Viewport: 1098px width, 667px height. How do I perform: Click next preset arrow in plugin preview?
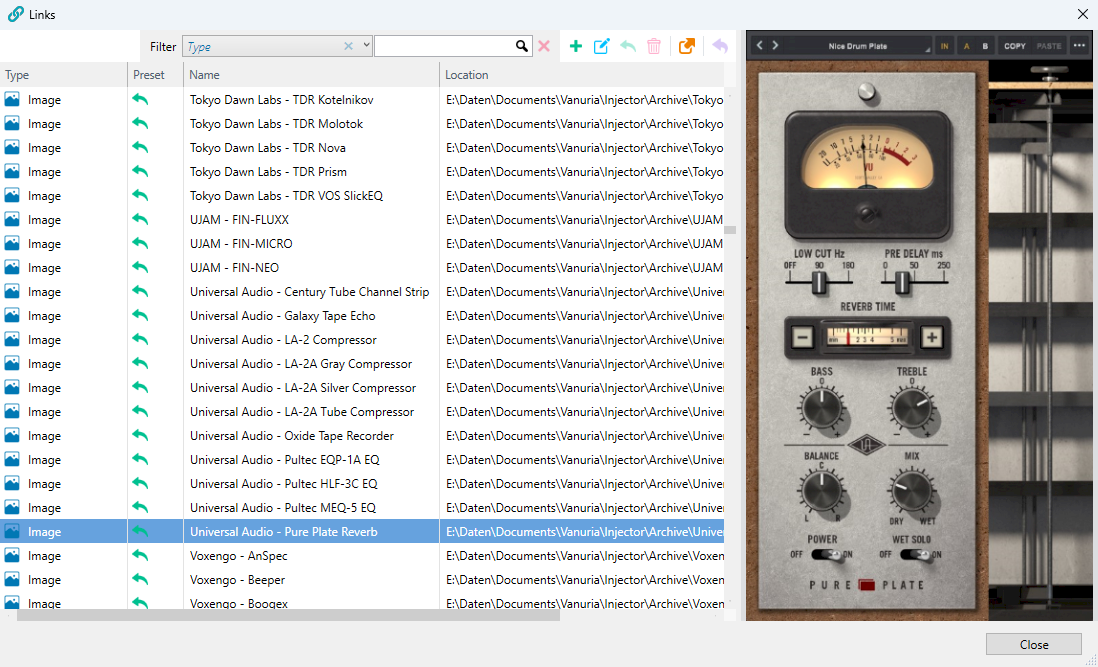pyautogui.click(x=775, y=45)
